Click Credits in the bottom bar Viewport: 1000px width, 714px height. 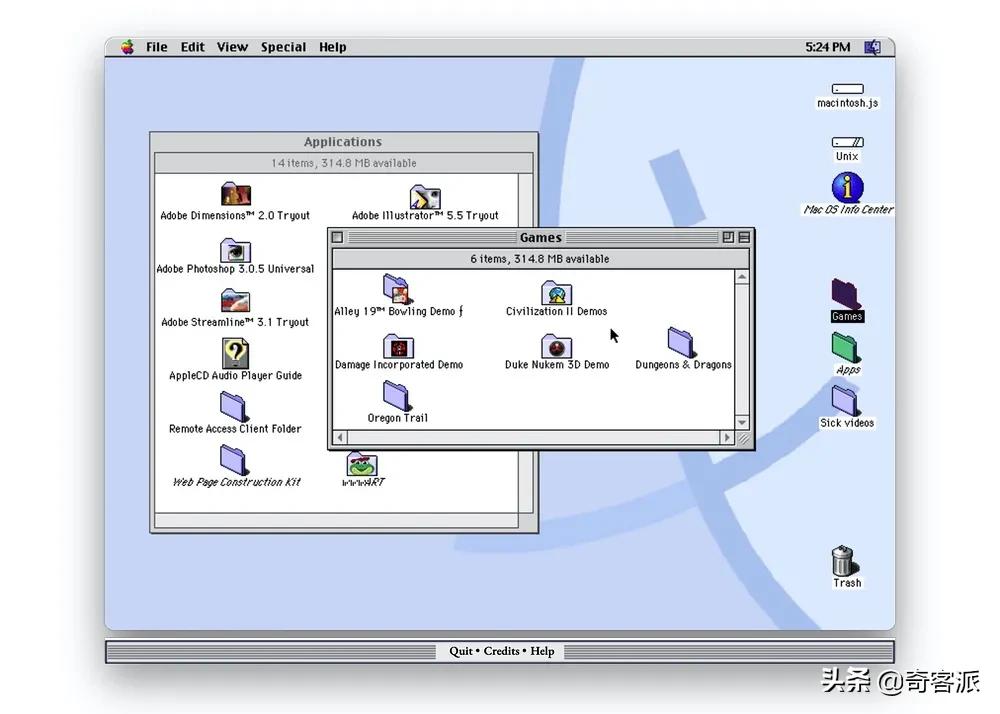(x=501, y=651)
